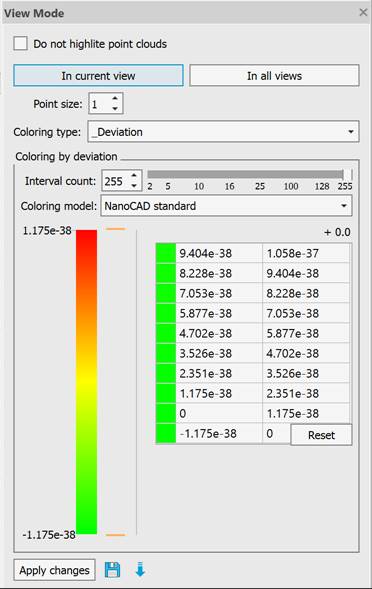Enable Do not highlite point clouds checkbox

tap(20, 43)
